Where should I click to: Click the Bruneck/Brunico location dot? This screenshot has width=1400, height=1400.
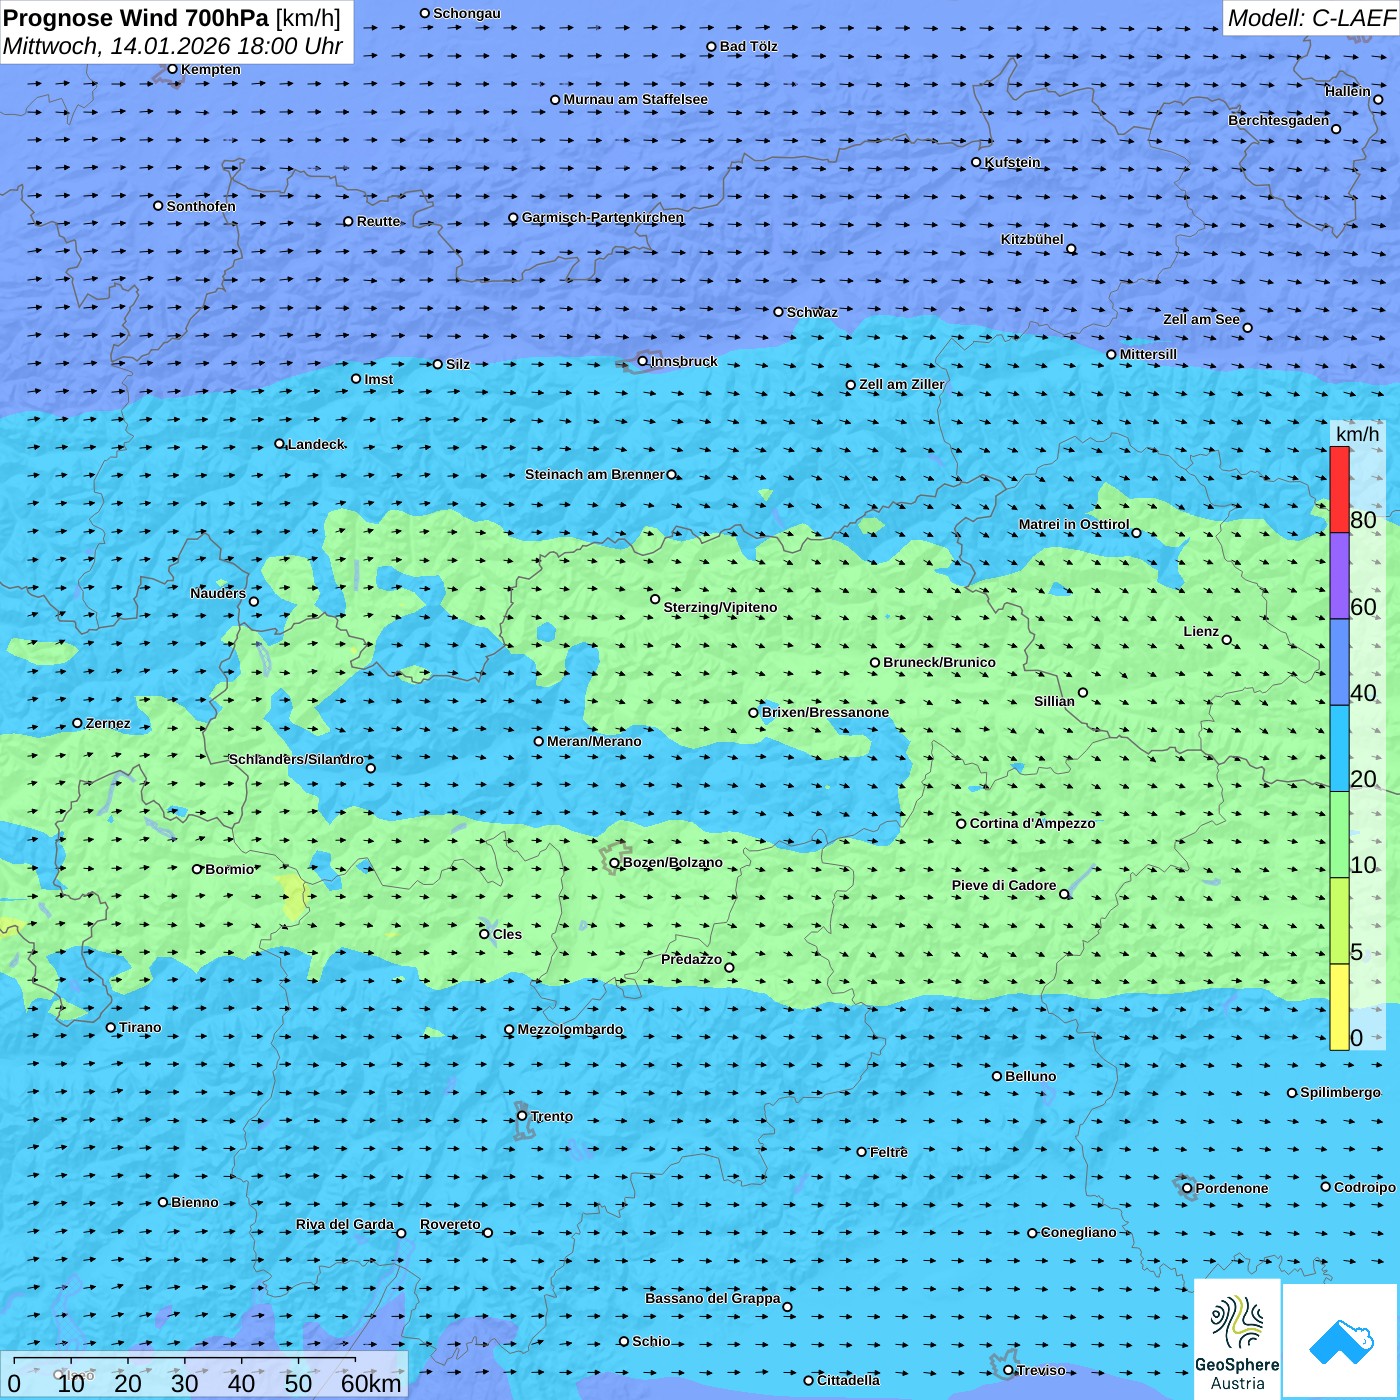pos(874,662)
